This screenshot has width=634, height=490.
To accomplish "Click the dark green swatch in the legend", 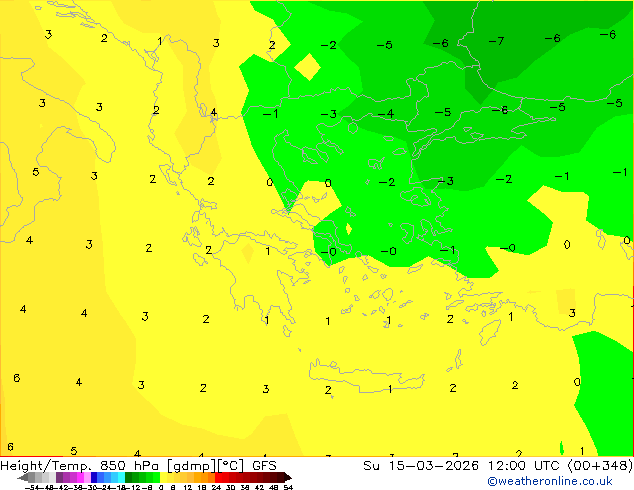I will [128, 478].
